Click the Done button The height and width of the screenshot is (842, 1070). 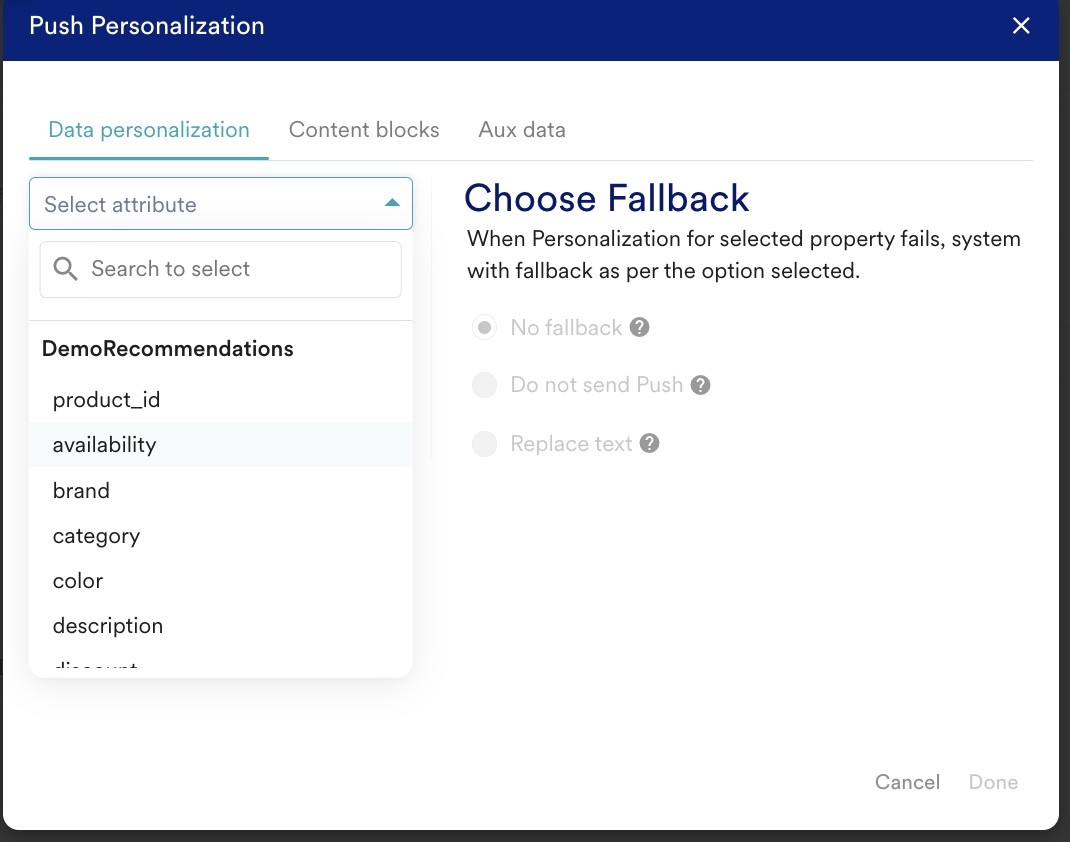994,782
